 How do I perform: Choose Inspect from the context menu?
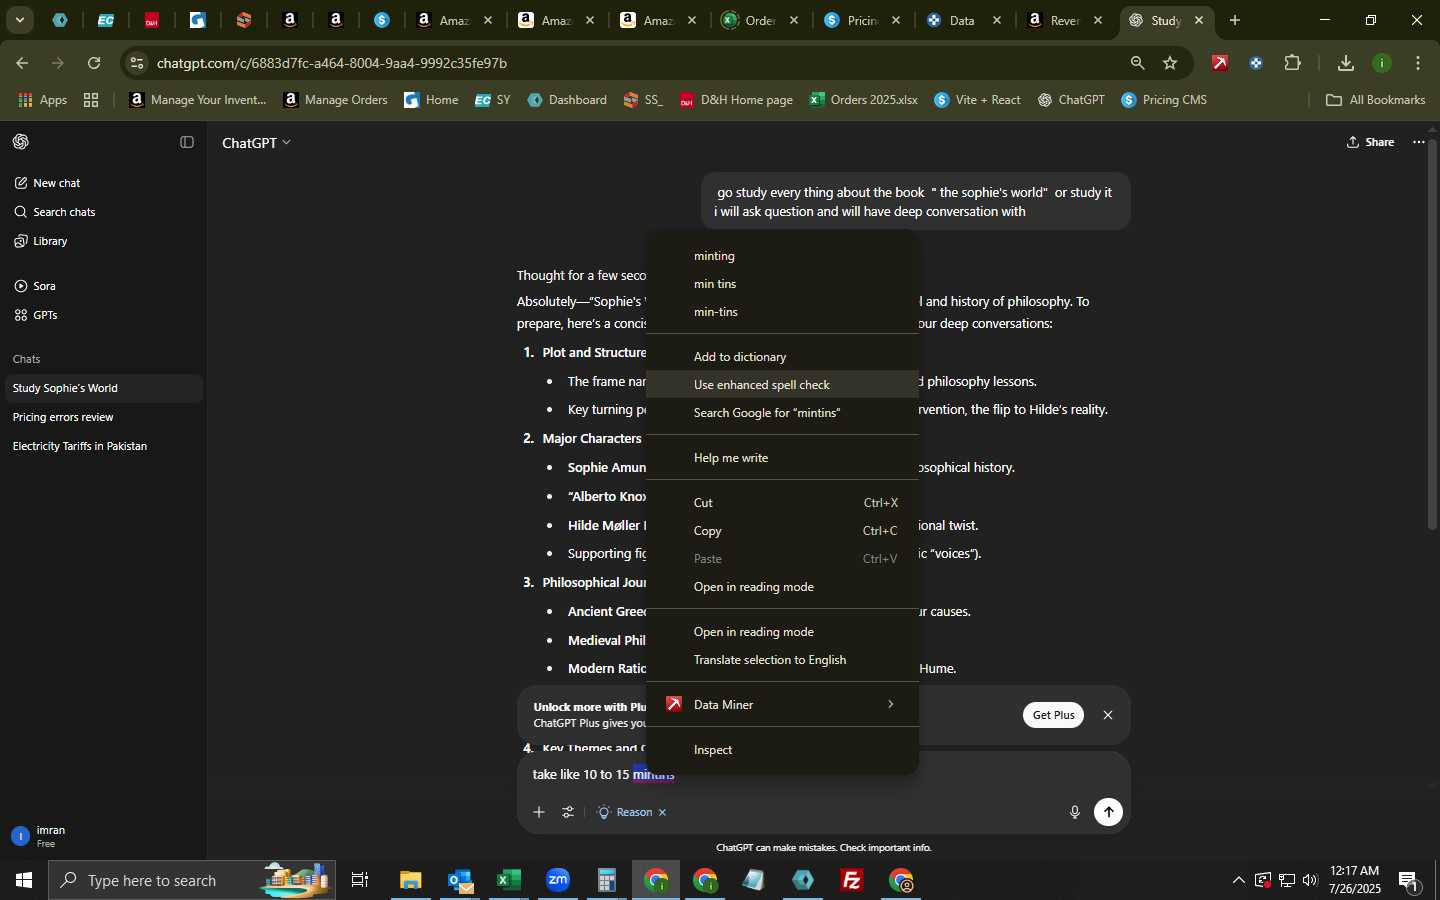pos(782,750)
